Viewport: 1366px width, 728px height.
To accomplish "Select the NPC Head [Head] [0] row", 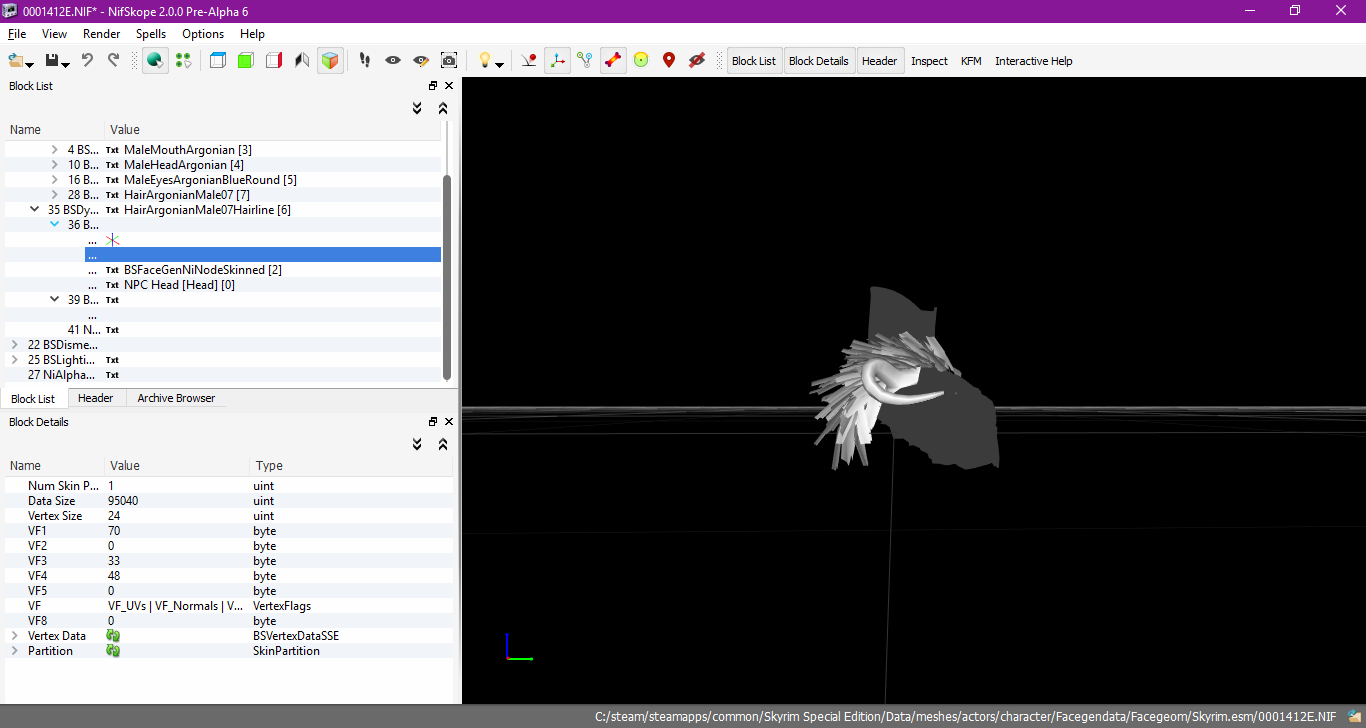I will click(x=263, y=285).
